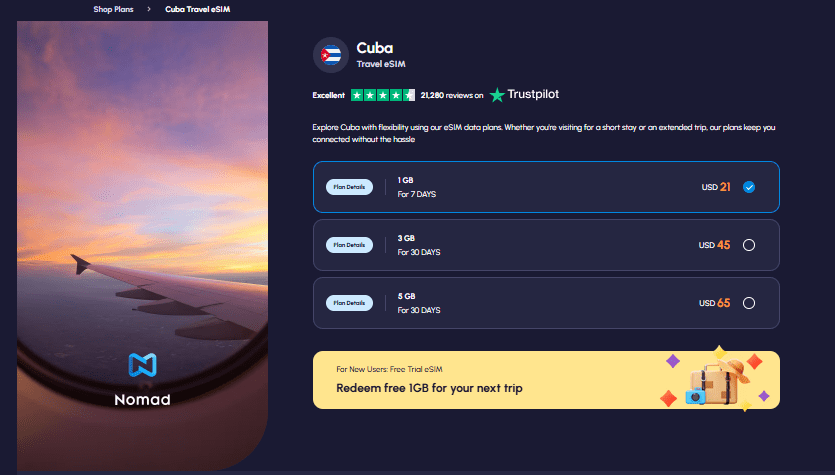Click the Trustpilot star logo
The width and height of the screenshot is (835, 475).
click(497, 95)
